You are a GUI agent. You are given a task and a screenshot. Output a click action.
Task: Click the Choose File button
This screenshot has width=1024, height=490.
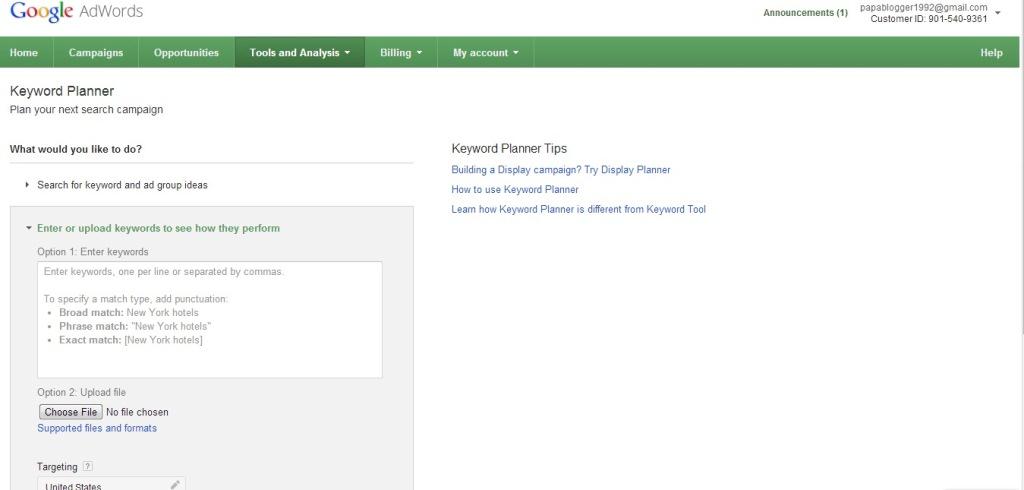(71, 412)
